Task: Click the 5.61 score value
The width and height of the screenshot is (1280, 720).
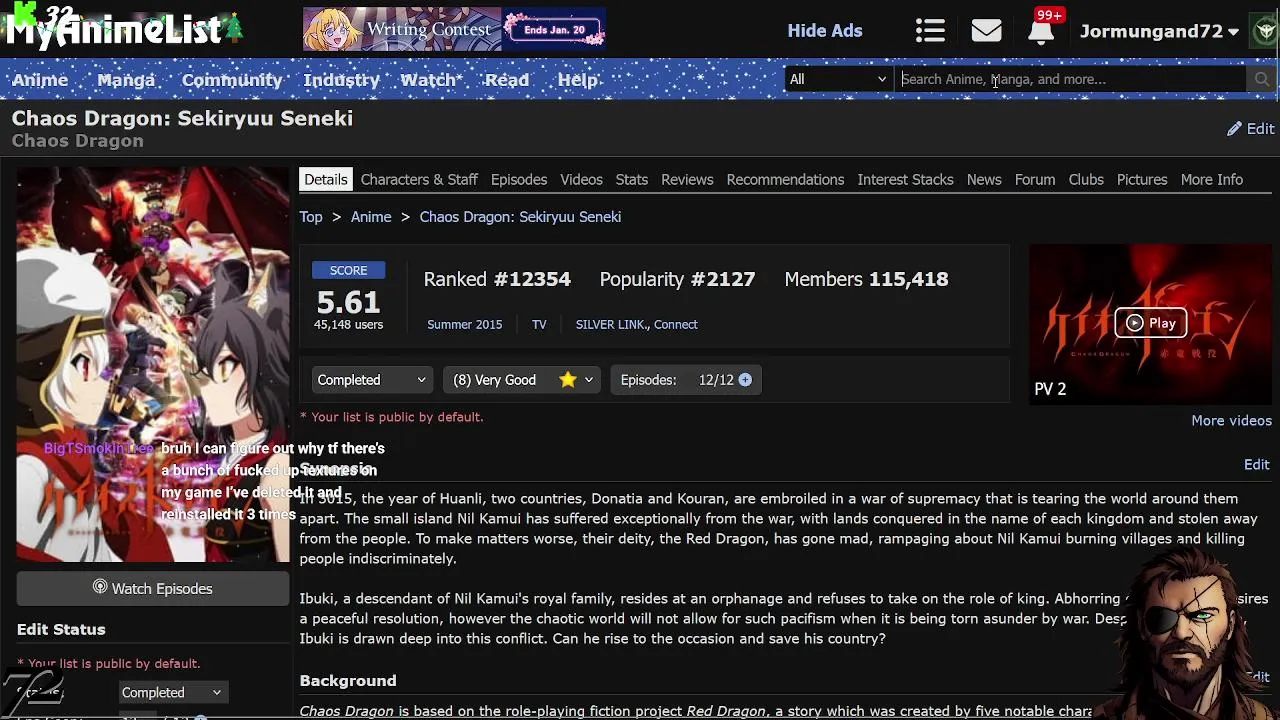Action: [348, 302]
